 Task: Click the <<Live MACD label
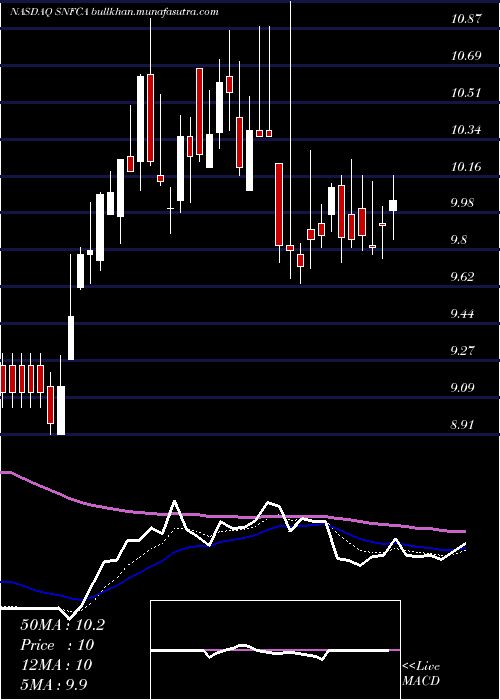(x=421, y=674)
